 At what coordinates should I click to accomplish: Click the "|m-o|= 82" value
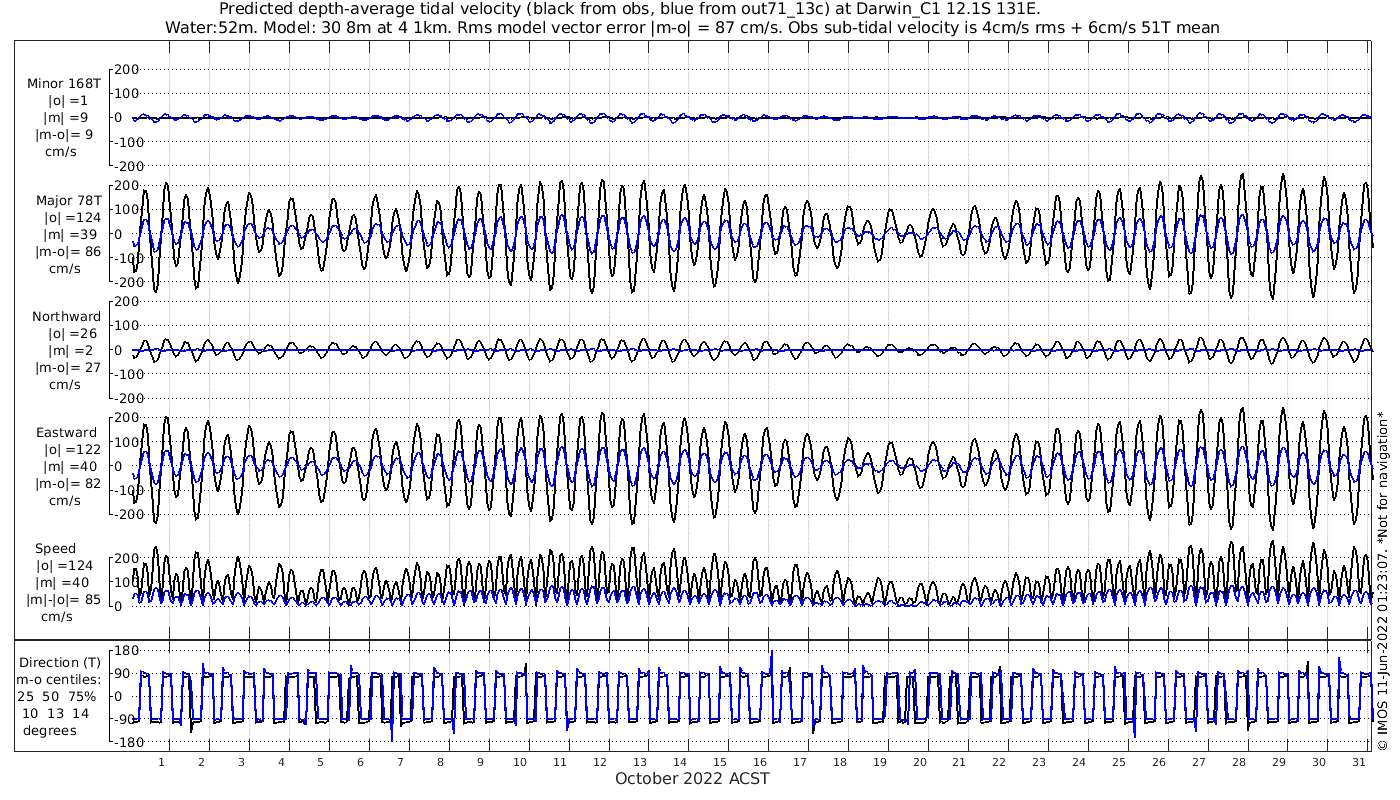tap(68, 484)
